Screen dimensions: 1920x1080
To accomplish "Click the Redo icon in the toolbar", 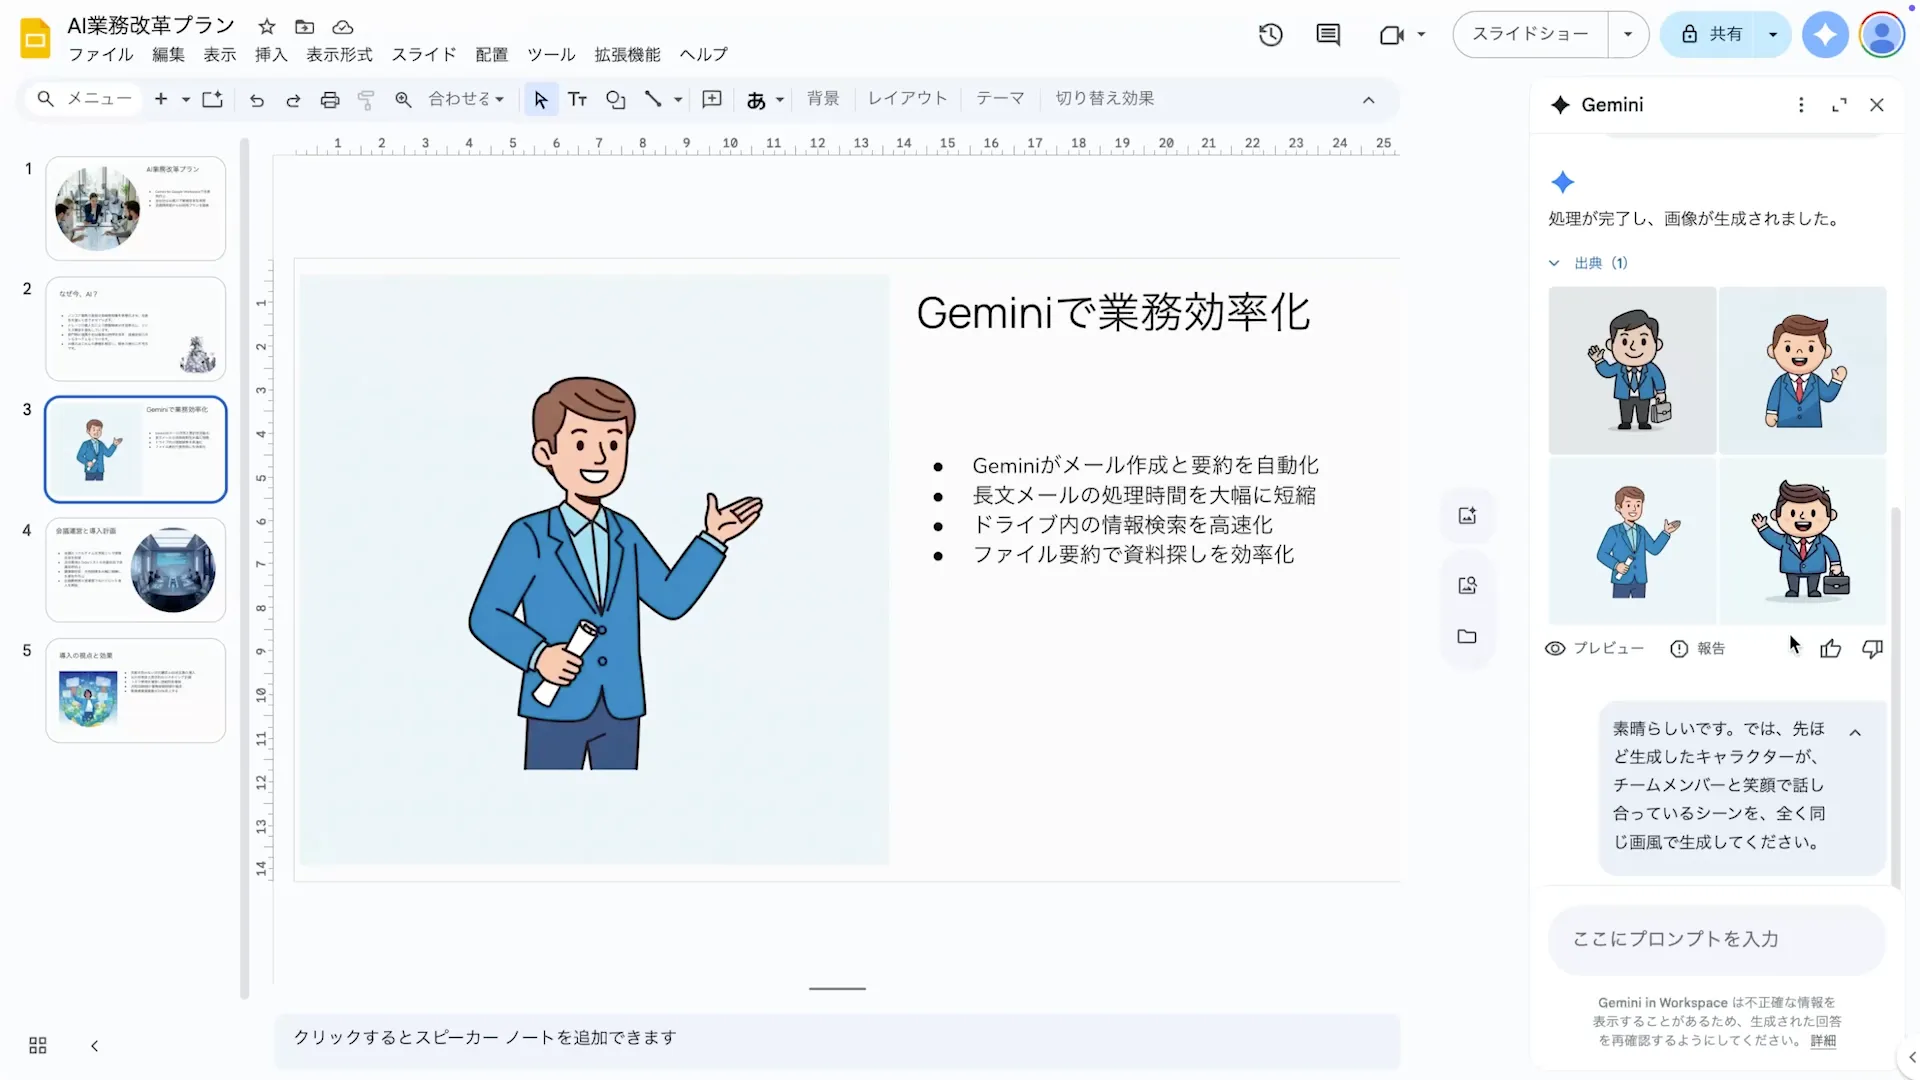I will pos(292,99).
